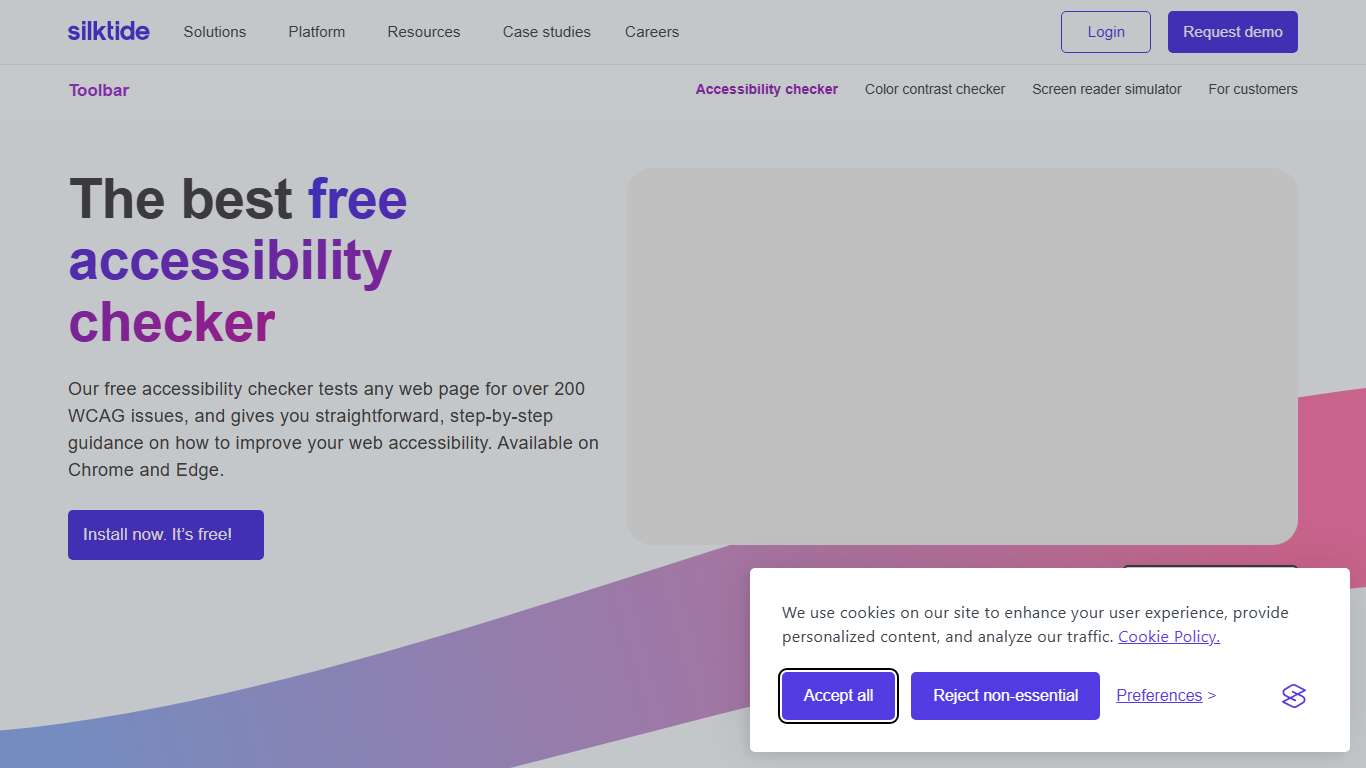Navigate to the Careers page
This screenshot has width=1366, height=768.
(x=651, y=31)
